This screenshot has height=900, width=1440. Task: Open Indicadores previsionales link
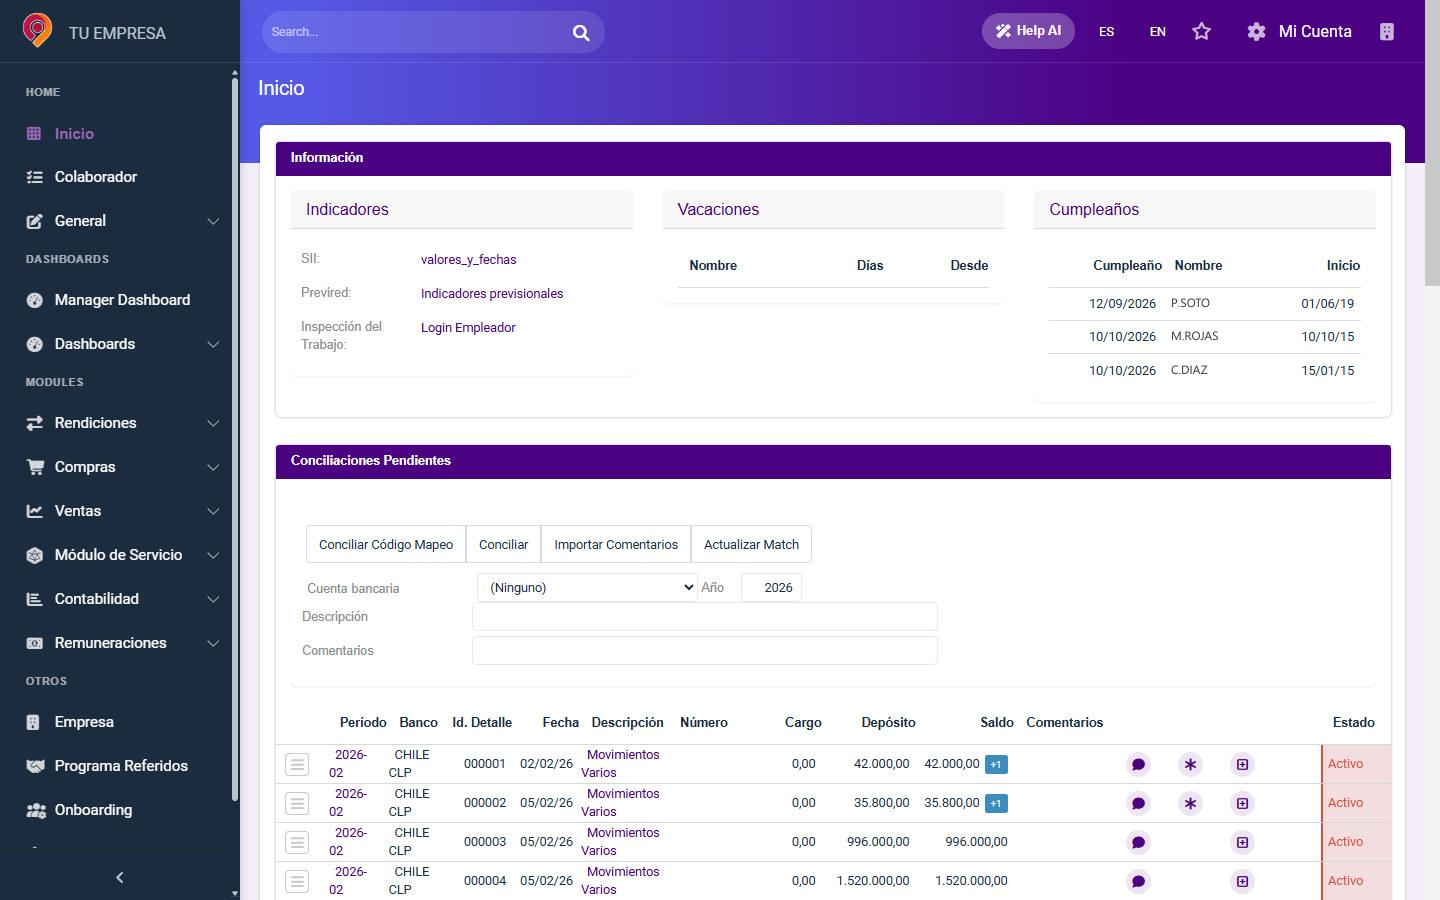click(x=492, y=294)
